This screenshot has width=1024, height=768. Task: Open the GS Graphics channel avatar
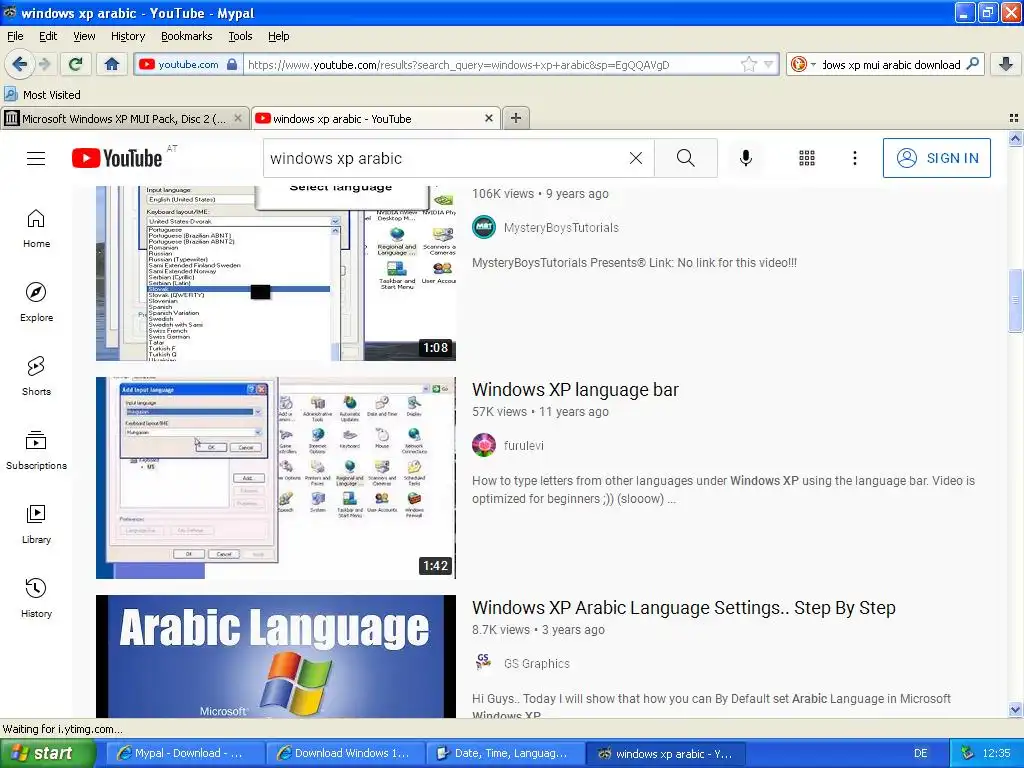point(484,664)
